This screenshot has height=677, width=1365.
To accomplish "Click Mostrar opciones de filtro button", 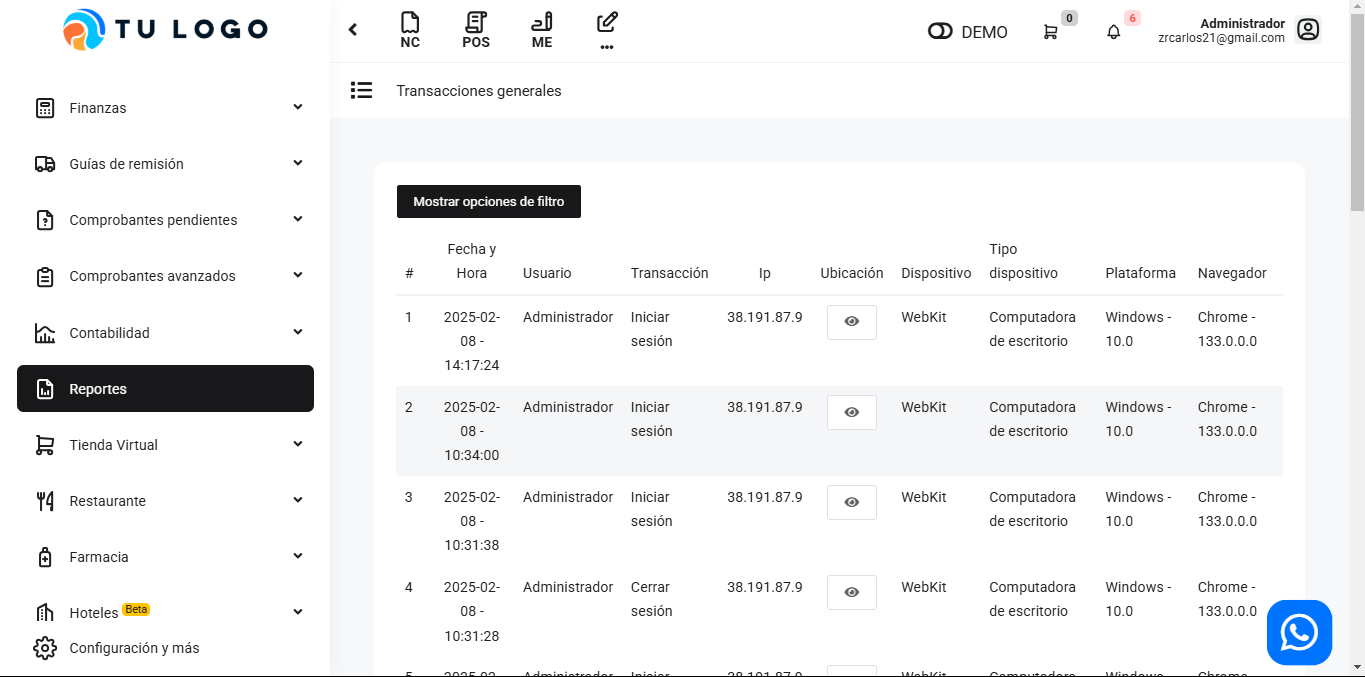I will 488,202.
